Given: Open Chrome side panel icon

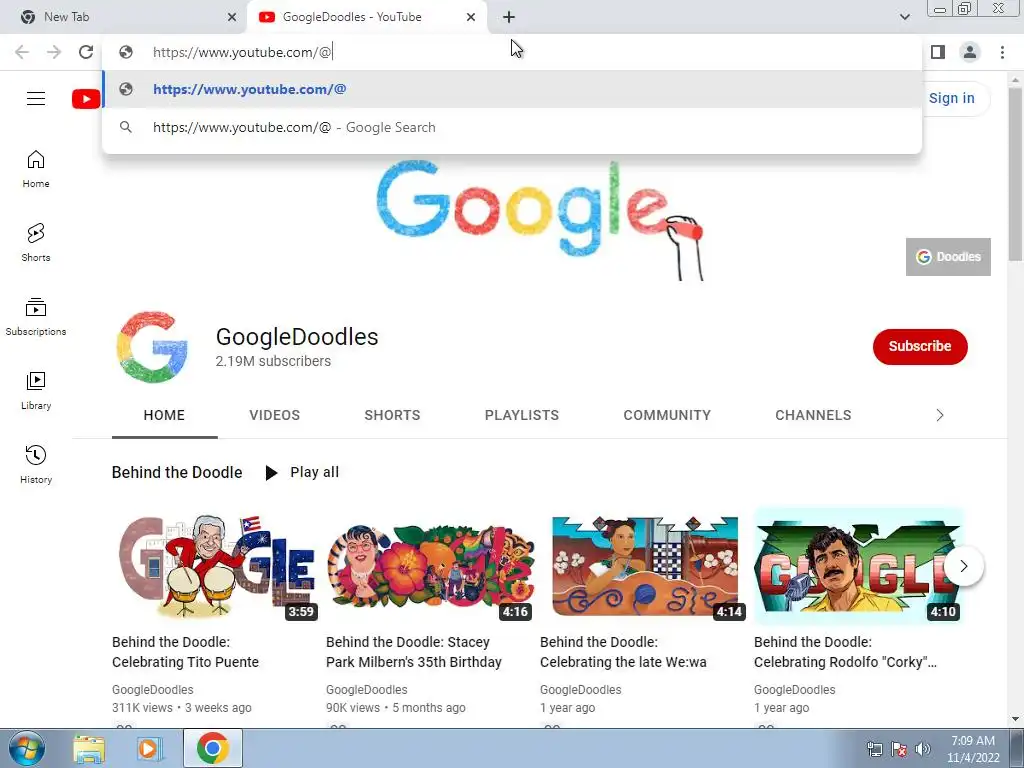Looking at the screenshot, I should pos(938,52).
